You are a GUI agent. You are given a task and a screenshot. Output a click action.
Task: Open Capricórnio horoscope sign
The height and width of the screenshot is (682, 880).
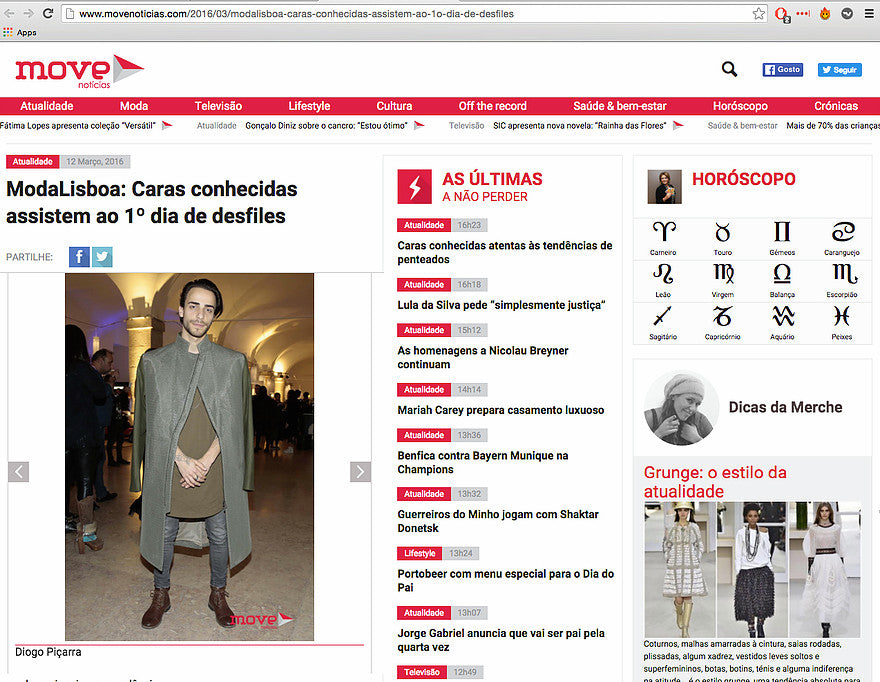coord(723,323)
